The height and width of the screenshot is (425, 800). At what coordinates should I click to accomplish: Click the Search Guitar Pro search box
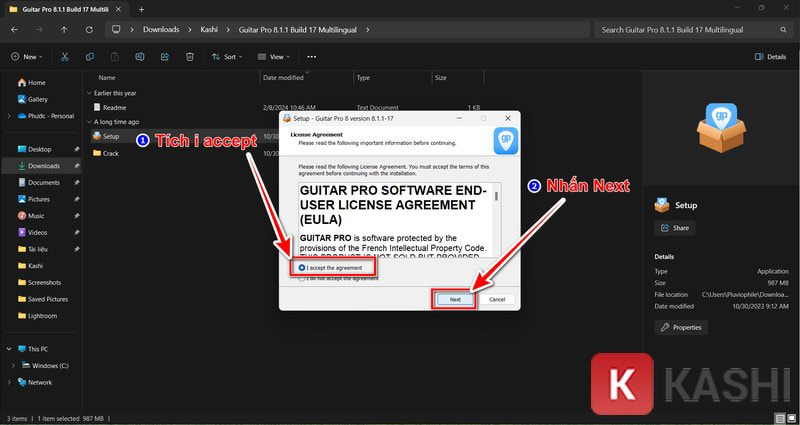(690, 30)
